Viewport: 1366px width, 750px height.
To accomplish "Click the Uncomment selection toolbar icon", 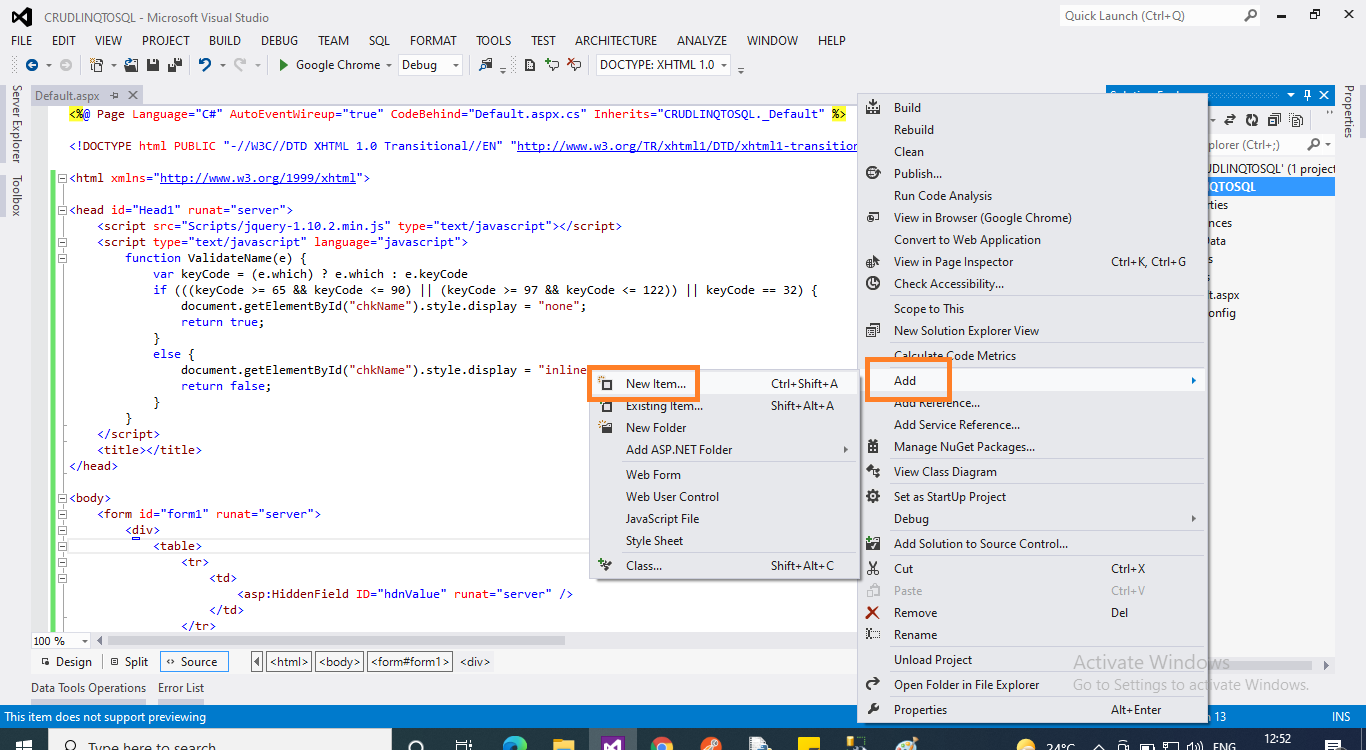I will (x=574, y=65).
